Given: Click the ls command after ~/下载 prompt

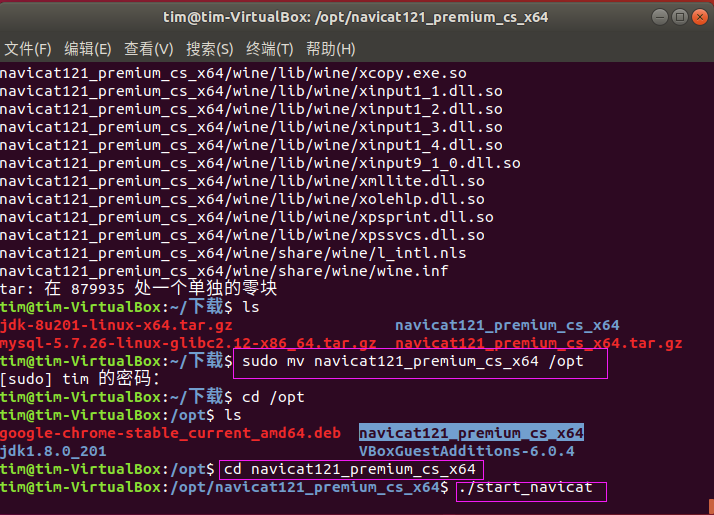Looking at the screenshot, I should [x=251, y=307].
